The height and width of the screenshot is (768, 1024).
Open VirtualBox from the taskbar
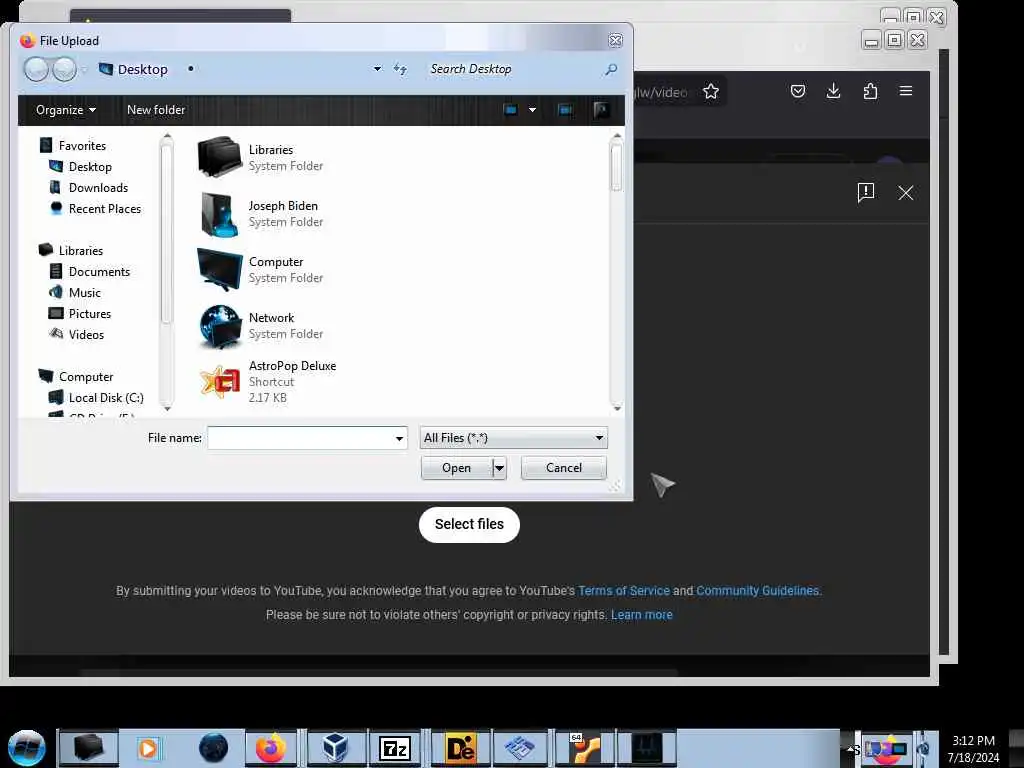tap(334, 748)
